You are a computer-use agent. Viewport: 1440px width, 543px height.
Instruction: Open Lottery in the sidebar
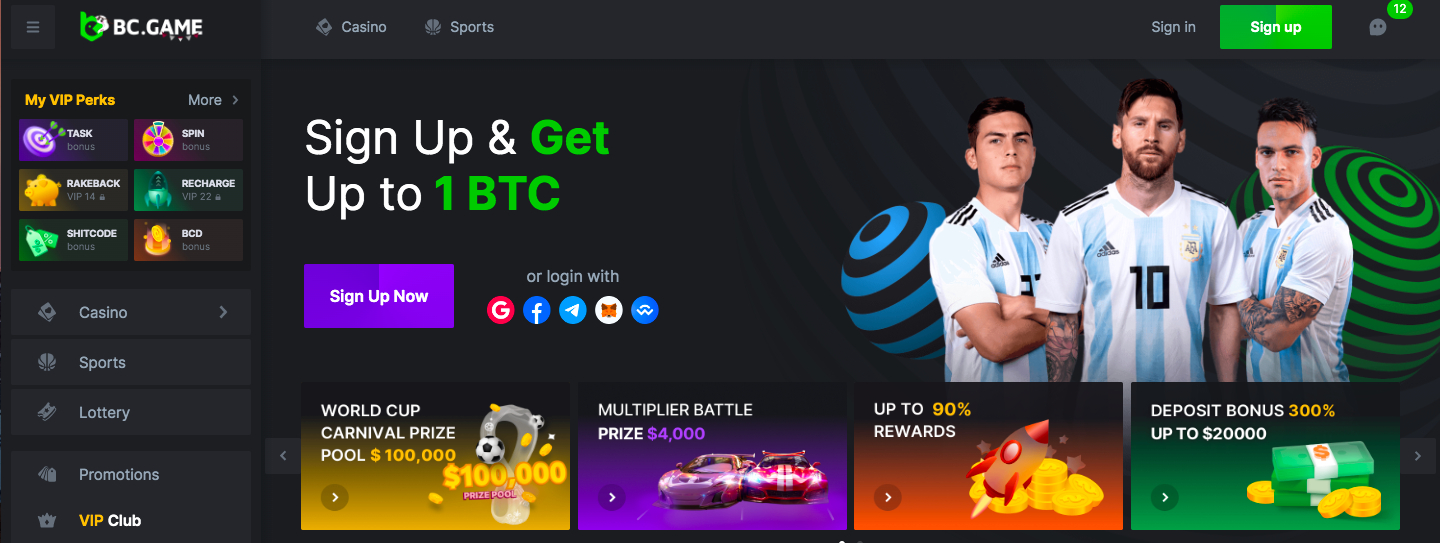point(131,412)
